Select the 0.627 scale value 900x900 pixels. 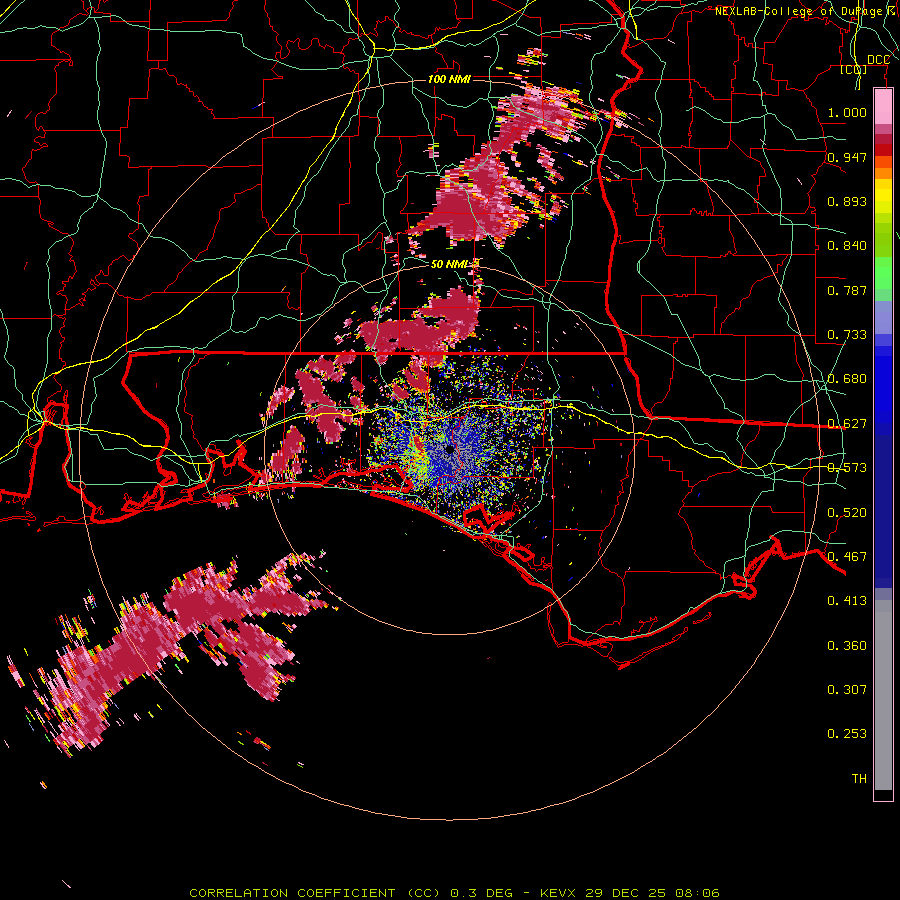tap(847, 424)
